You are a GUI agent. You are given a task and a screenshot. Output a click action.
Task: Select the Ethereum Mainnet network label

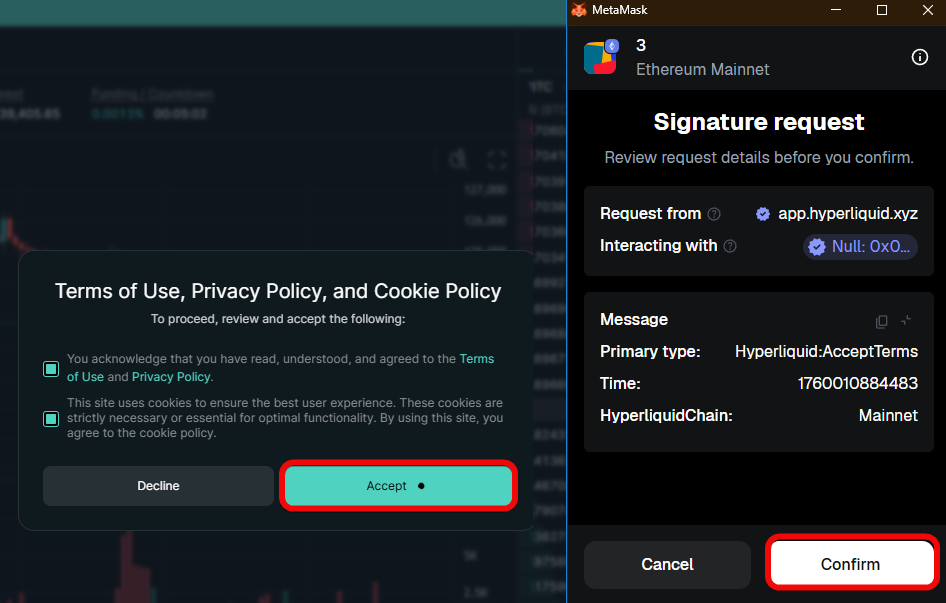[702, 70]
